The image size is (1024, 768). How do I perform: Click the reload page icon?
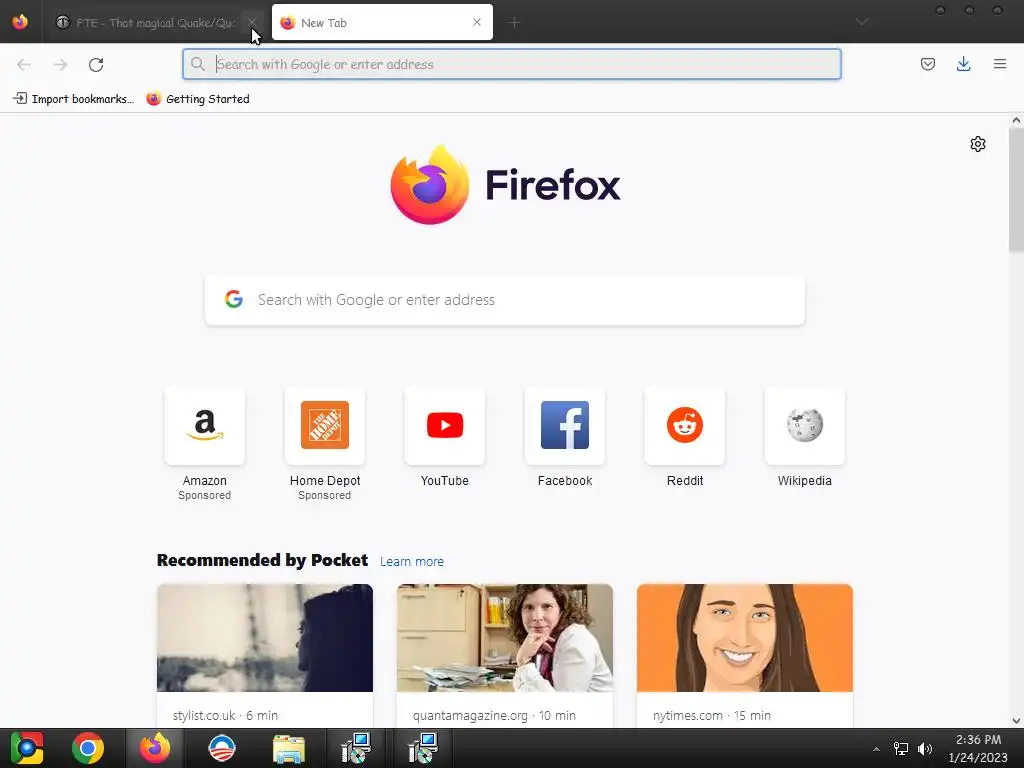pos(96,65)
